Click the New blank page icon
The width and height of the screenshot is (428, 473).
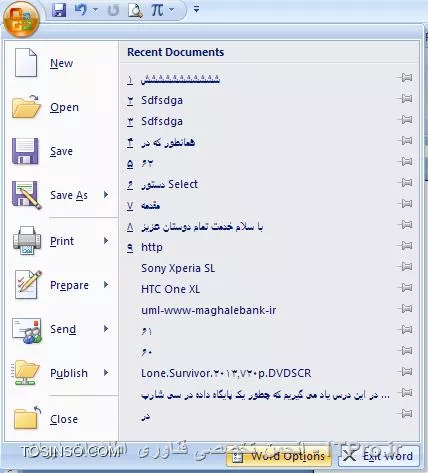26,63
